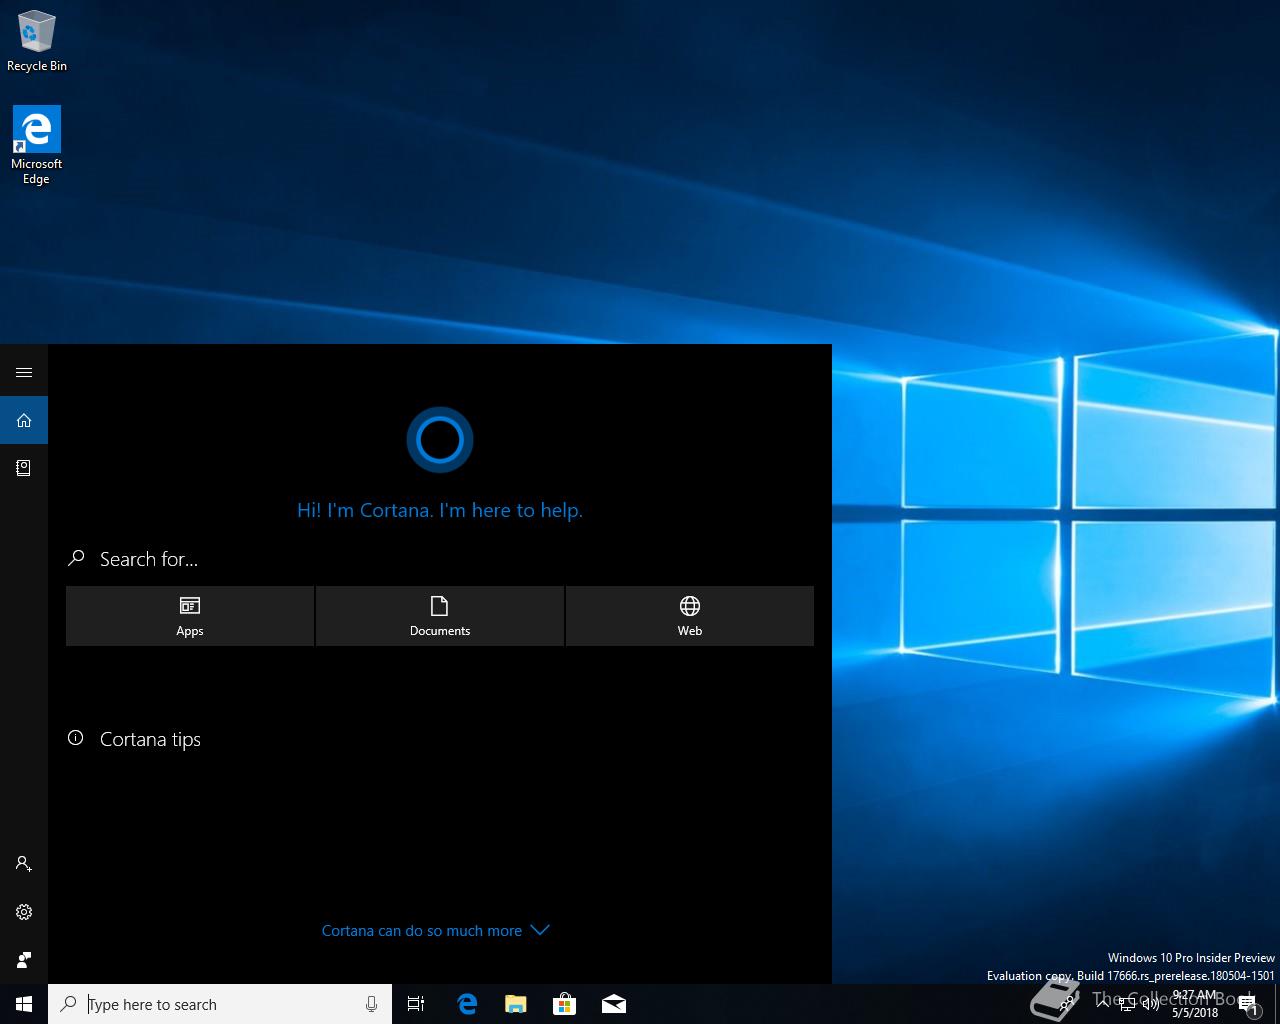The height and width of the screenshot is (1024, 1280).
Task: Open network status from the system tray
Action: 1127,1004
